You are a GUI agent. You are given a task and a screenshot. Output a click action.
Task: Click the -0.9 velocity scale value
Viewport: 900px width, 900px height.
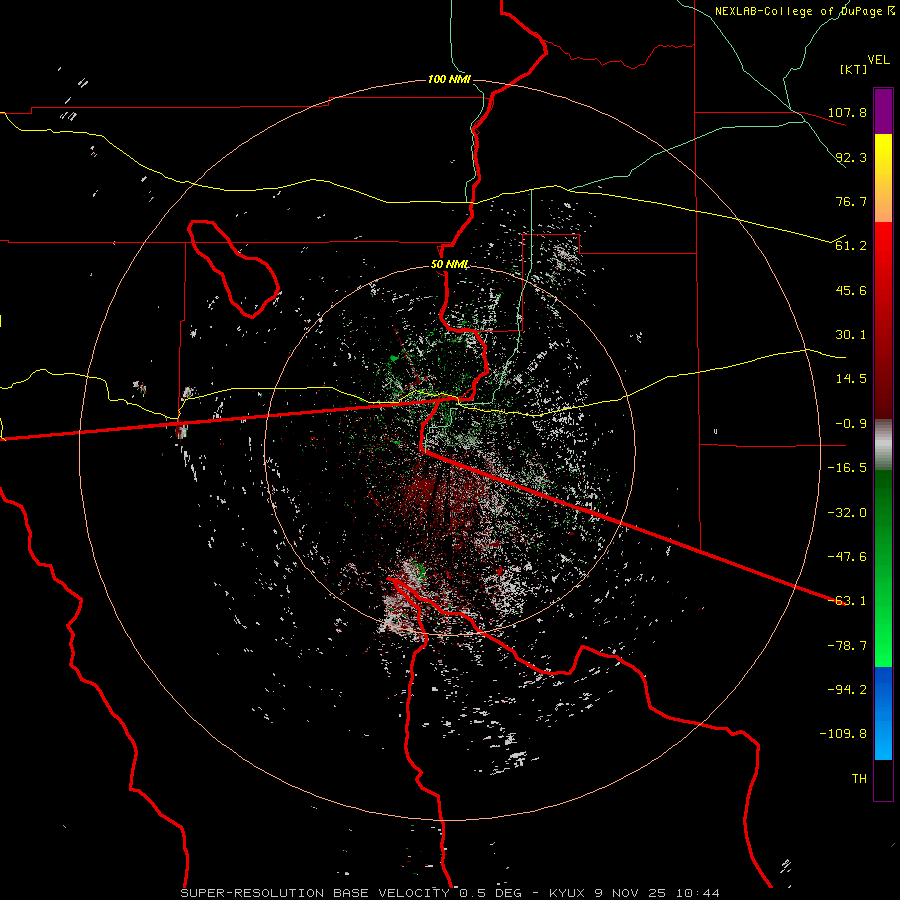(851, 424)
